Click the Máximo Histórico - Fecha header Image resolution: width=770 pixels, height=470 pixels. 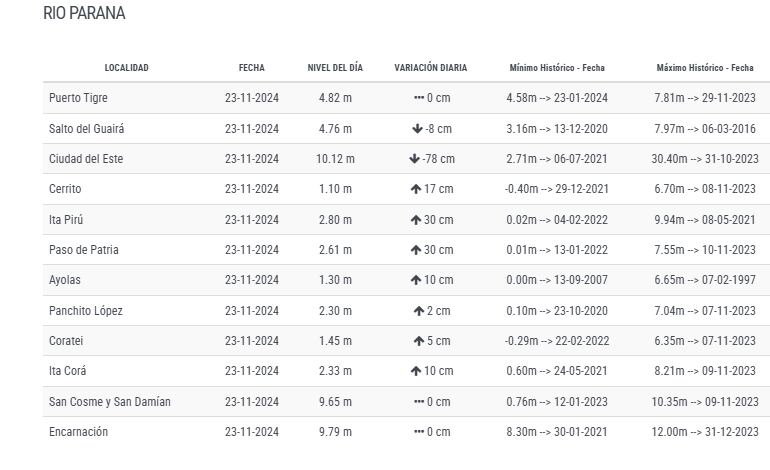click(705, 68)
